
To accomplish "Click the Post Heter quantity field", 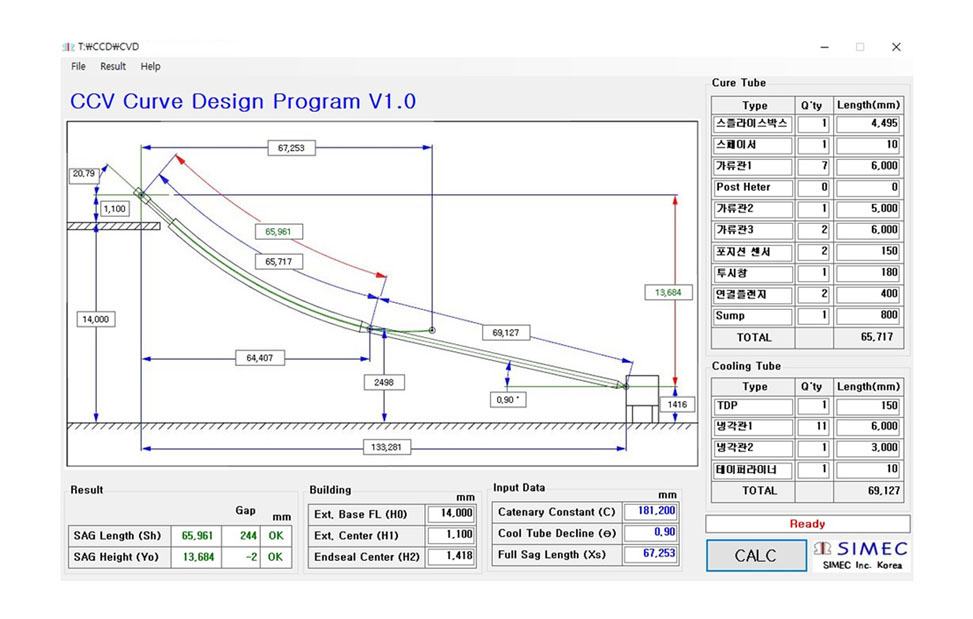I will pos(814,188).
